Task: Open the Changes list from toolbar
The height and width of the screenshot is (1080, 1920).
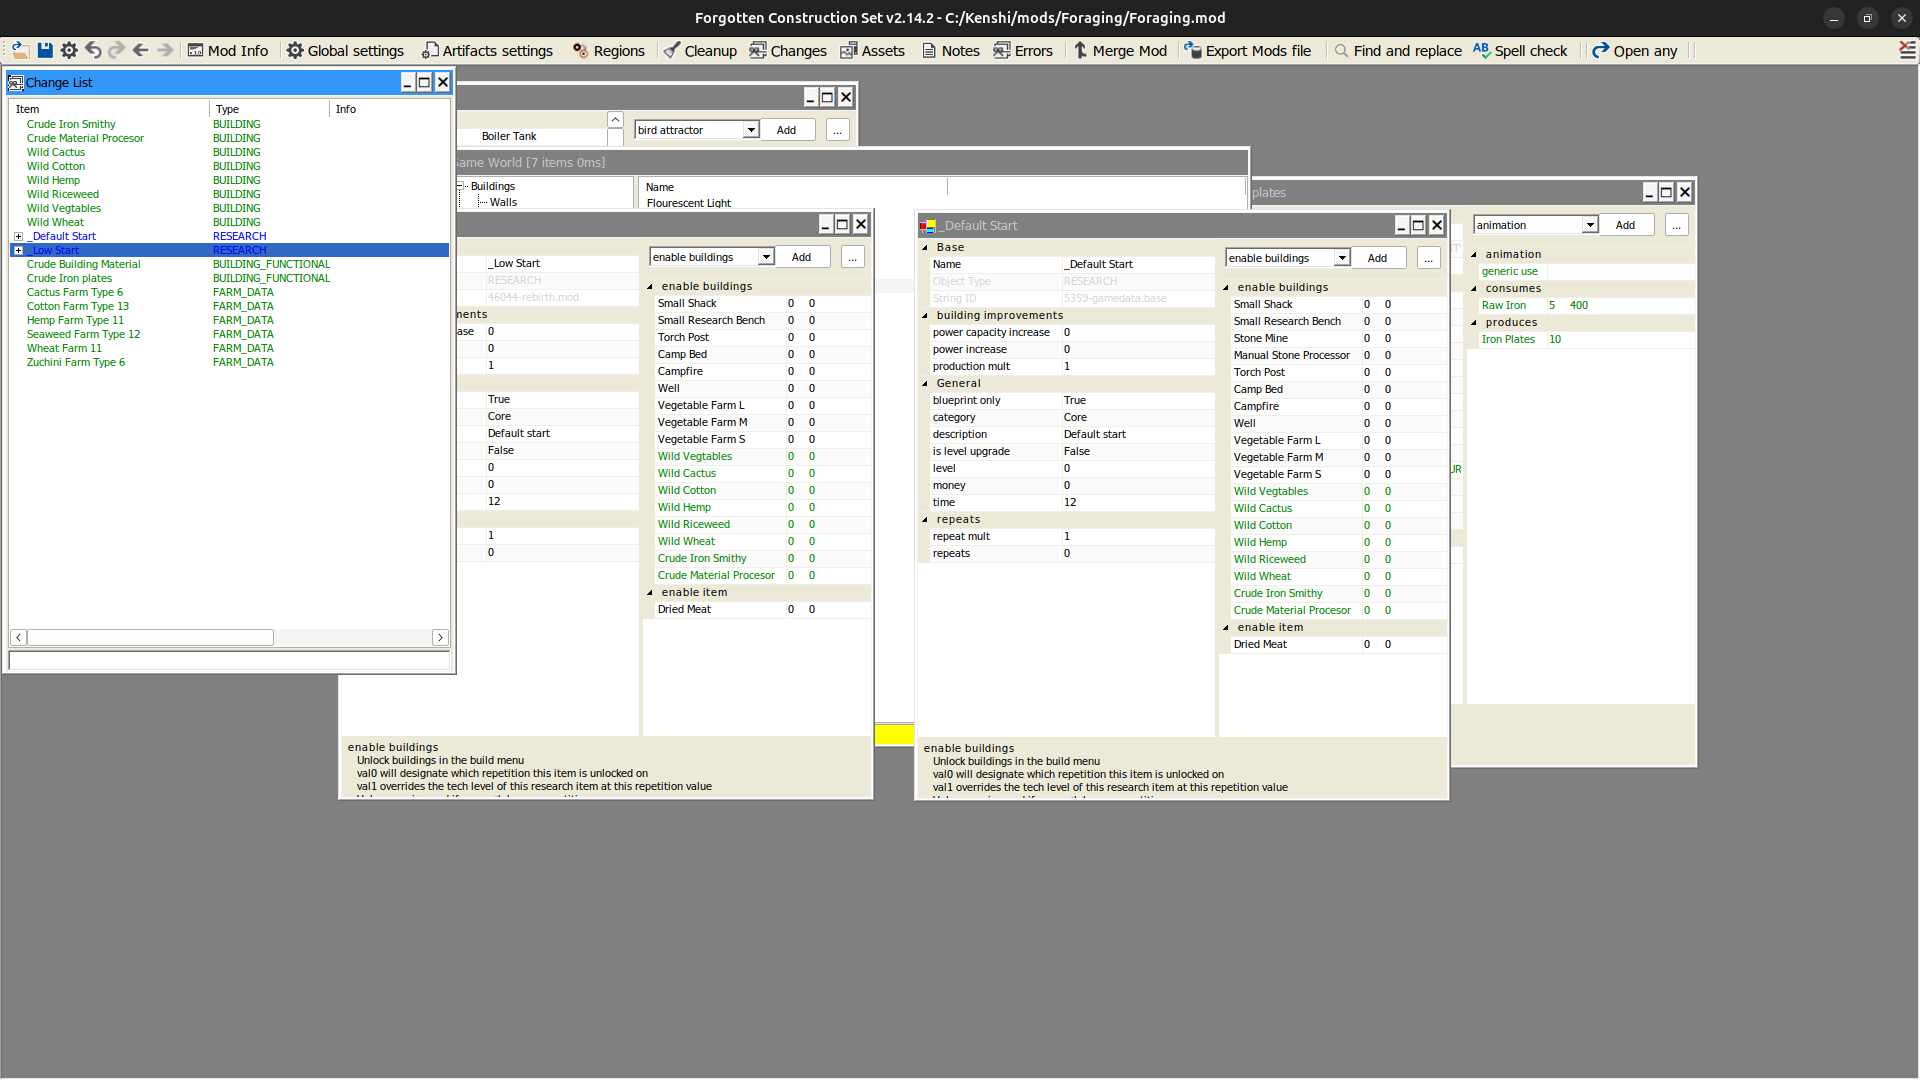Action: click(x=788, y=50)
